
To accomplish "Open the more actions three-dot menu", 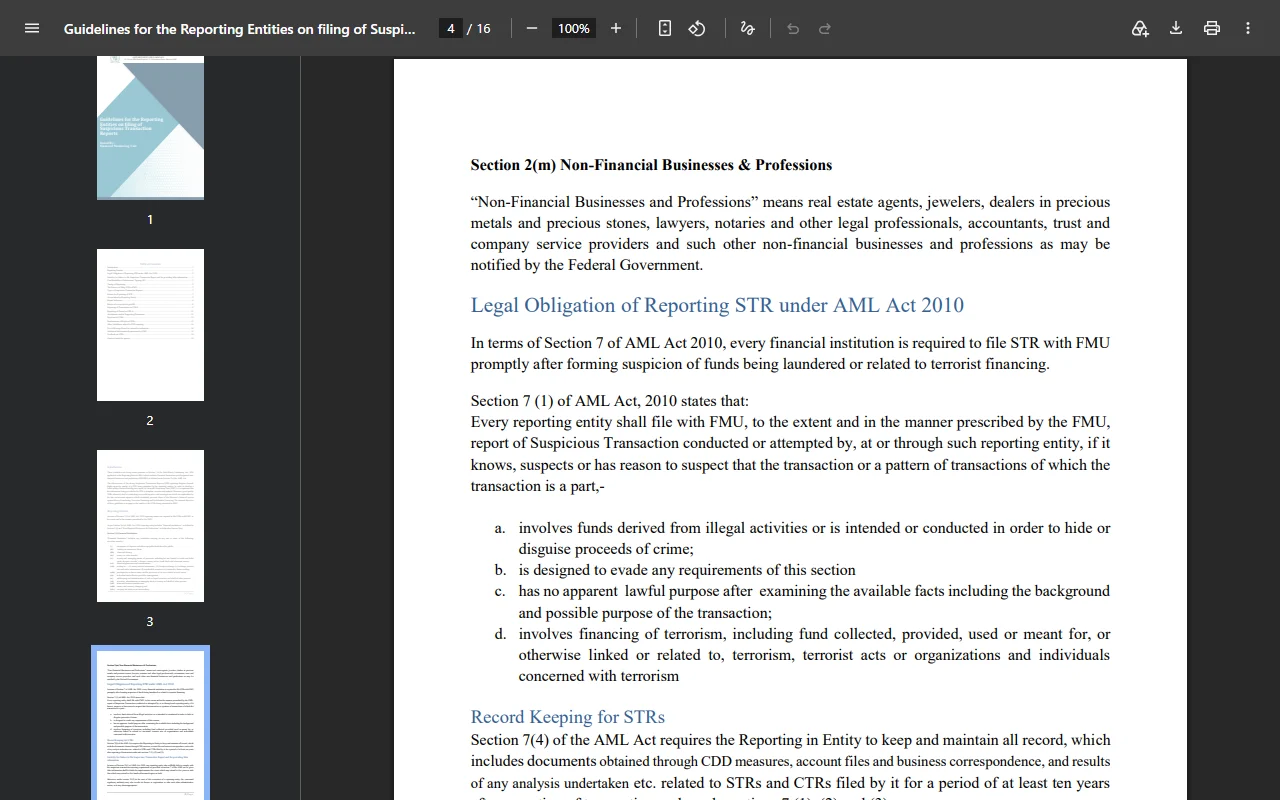I will (1248, 28).
